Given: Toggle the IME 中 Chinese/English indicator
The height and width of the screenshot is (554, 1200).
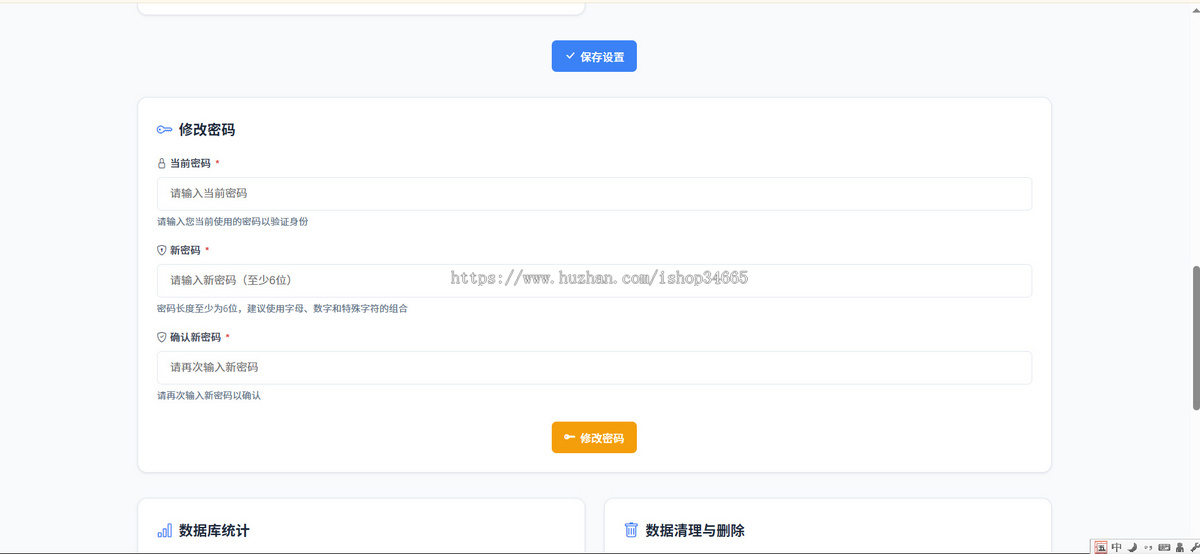Looking at the screenshot, I should tap(1117, 547).
